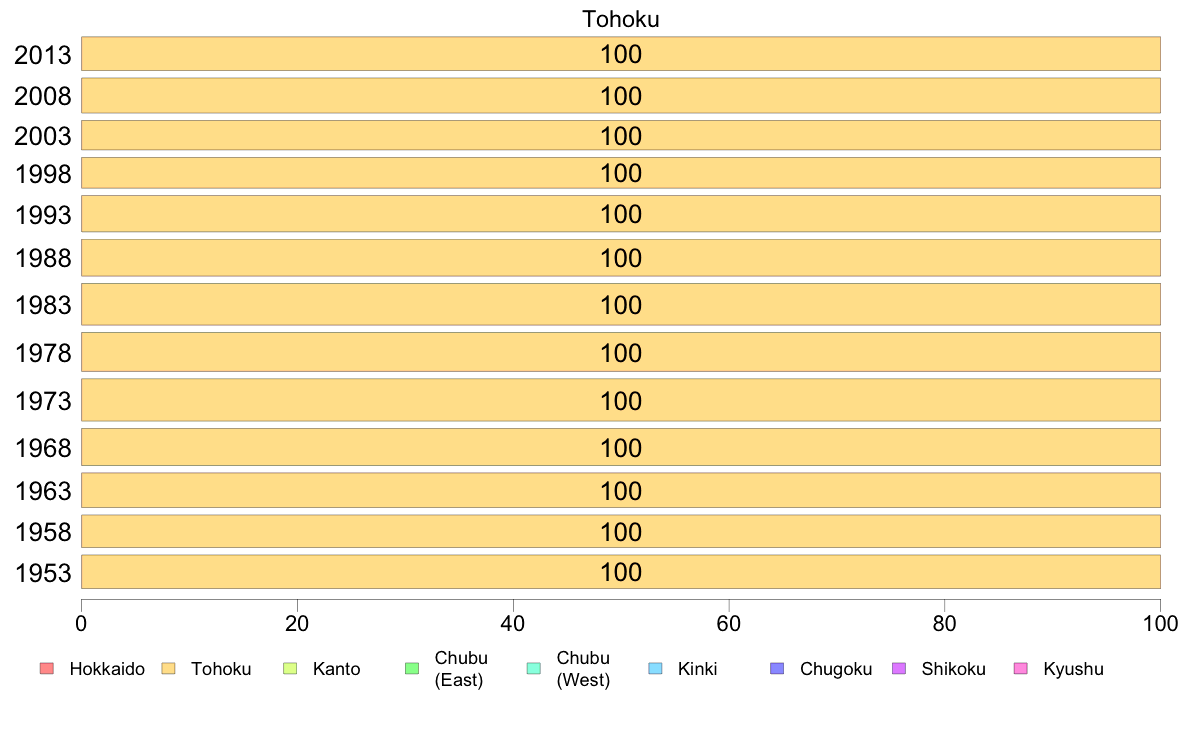1188x736 pixels.
Task: Click the Tohoku chart title
Action: click(x=621, y=19)
